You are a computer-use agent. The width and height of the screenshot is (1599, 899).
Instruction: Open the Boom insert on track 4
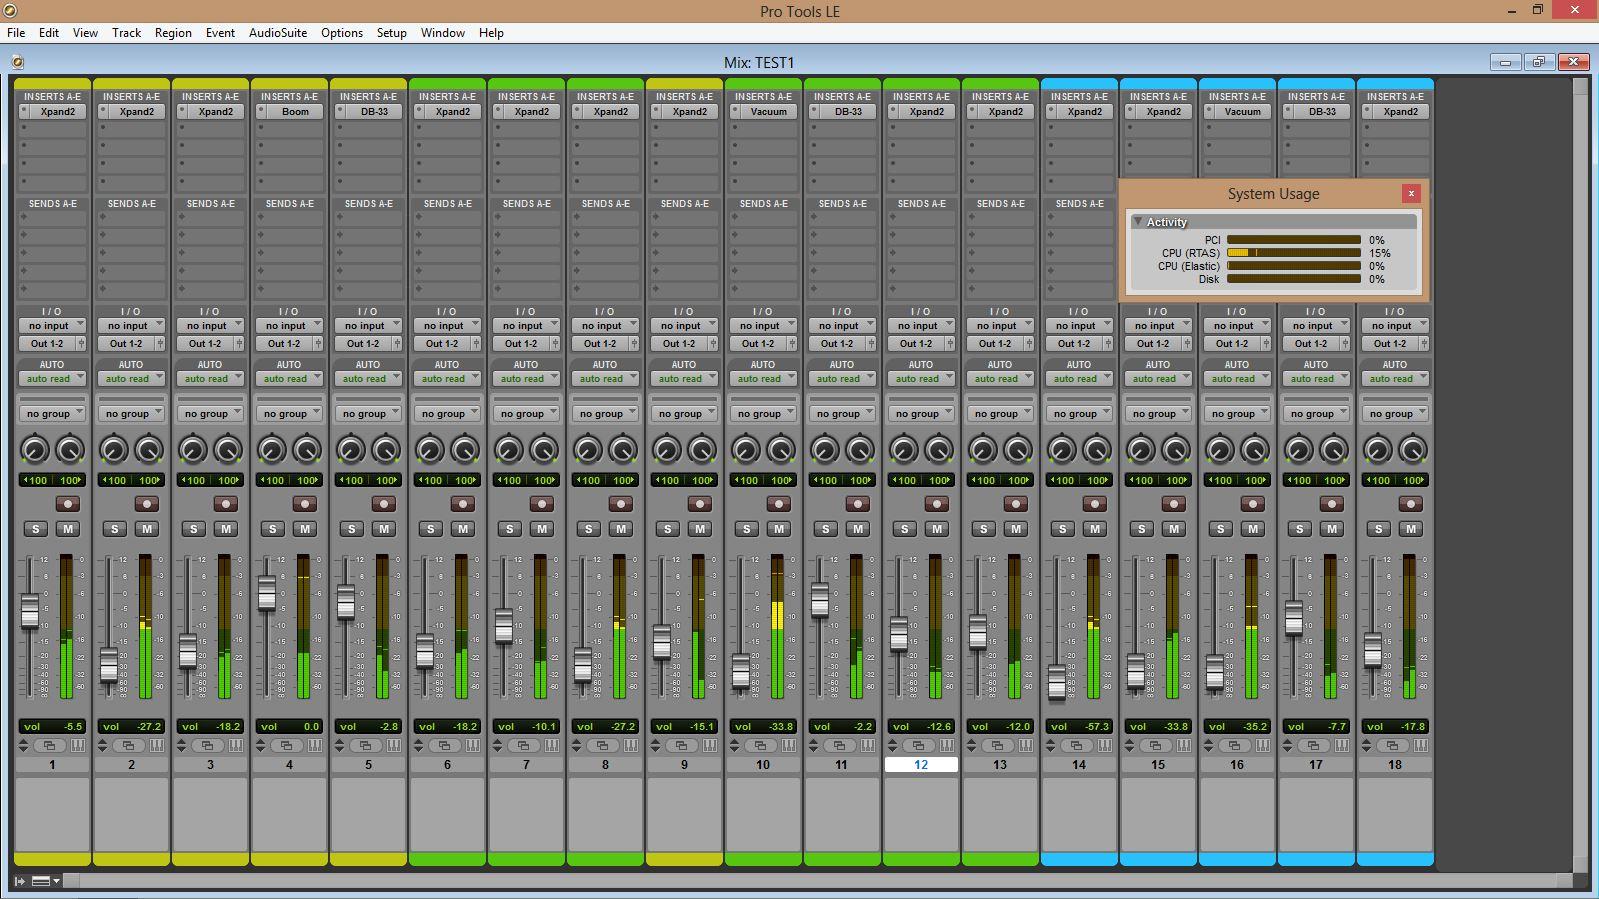[x=295, y=112]
